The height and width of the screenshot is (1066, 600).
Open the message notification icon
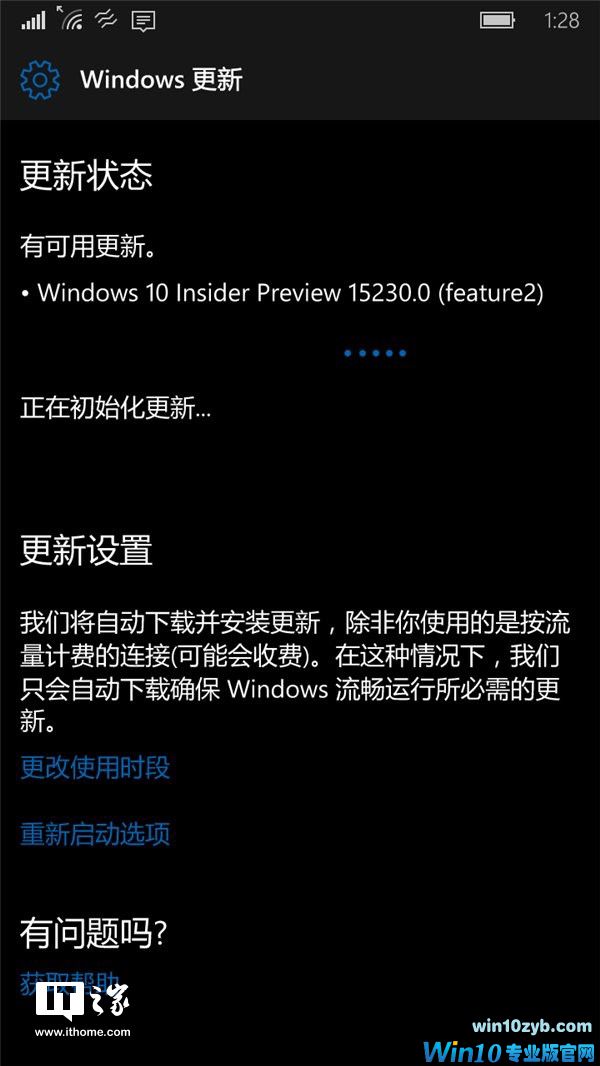tap(143, 22)
